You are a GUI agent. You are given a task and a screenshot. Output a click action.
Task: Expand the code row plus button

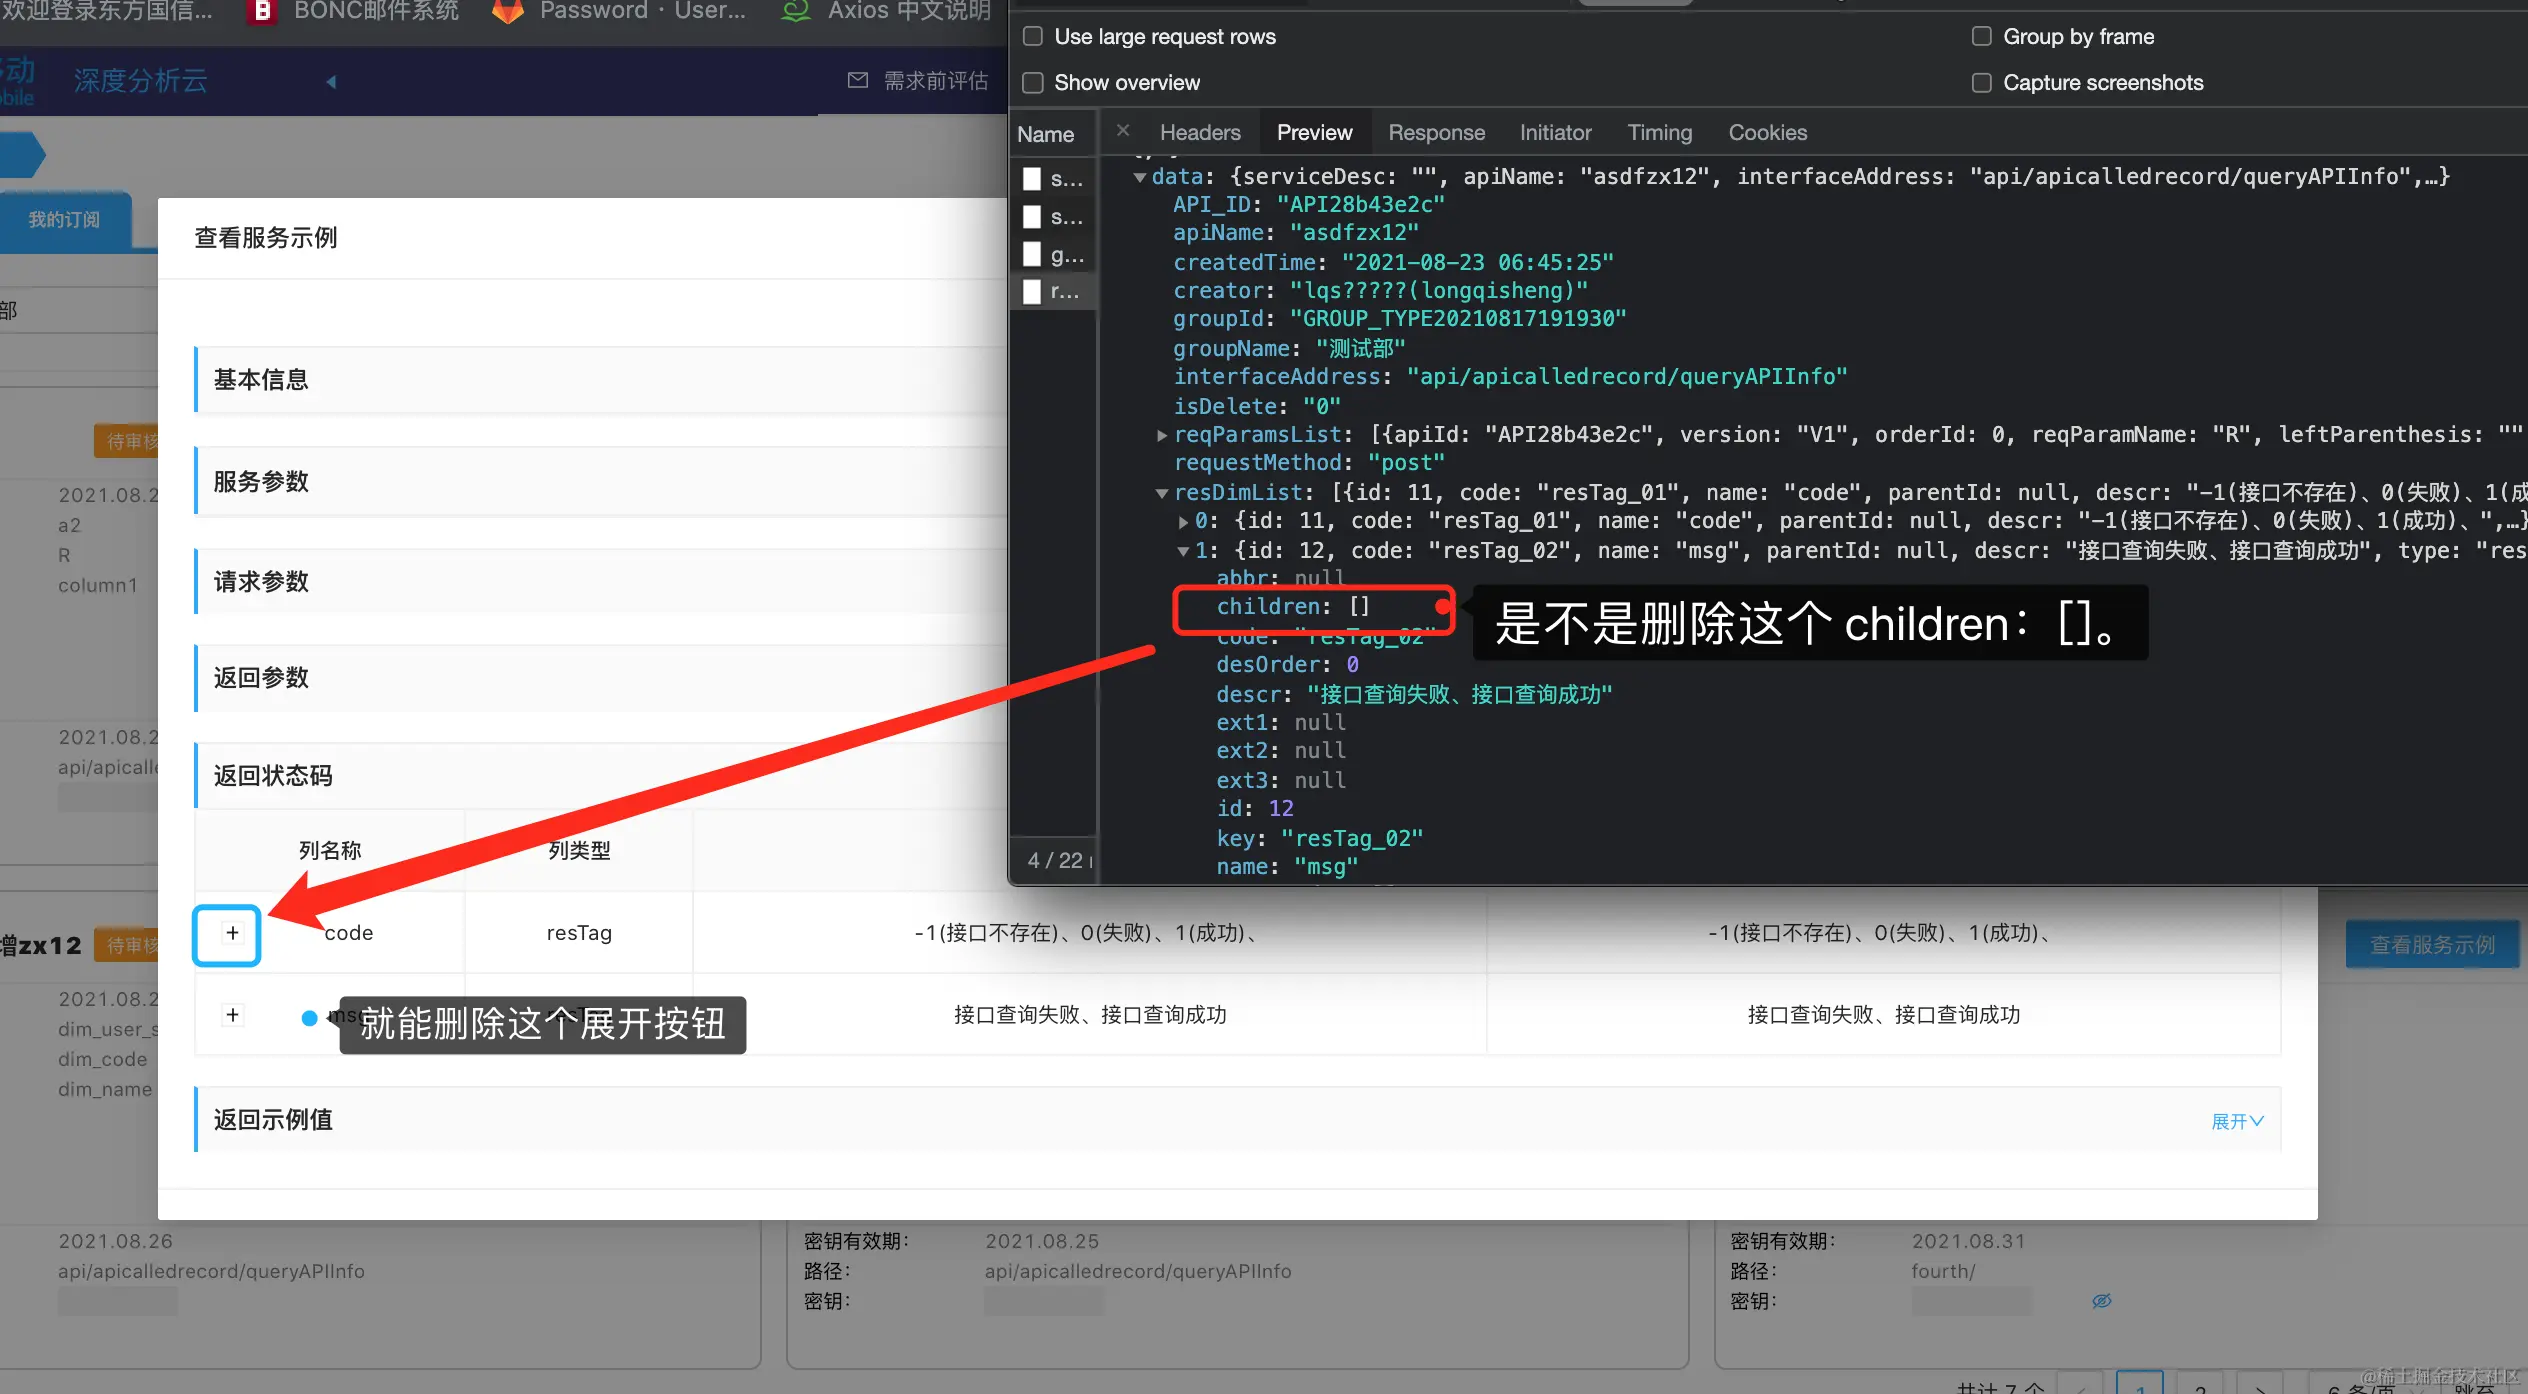232,933
